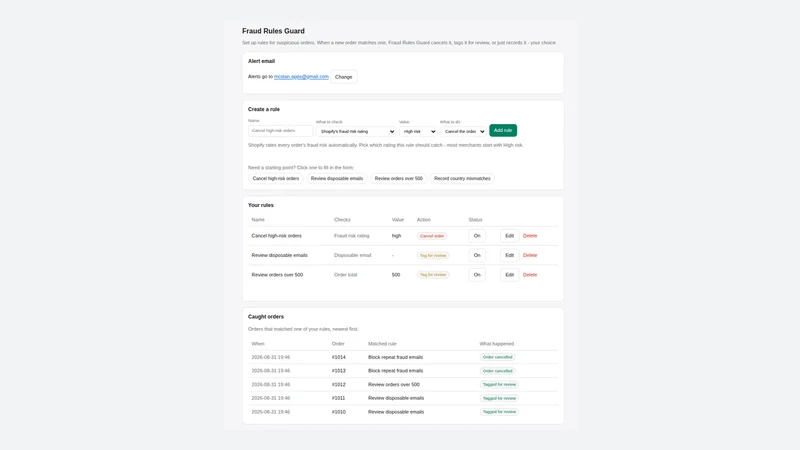Change the alert email address
The height and width of the screenshot is (450, 800).
pyautogui.click(x=343, y=77)
